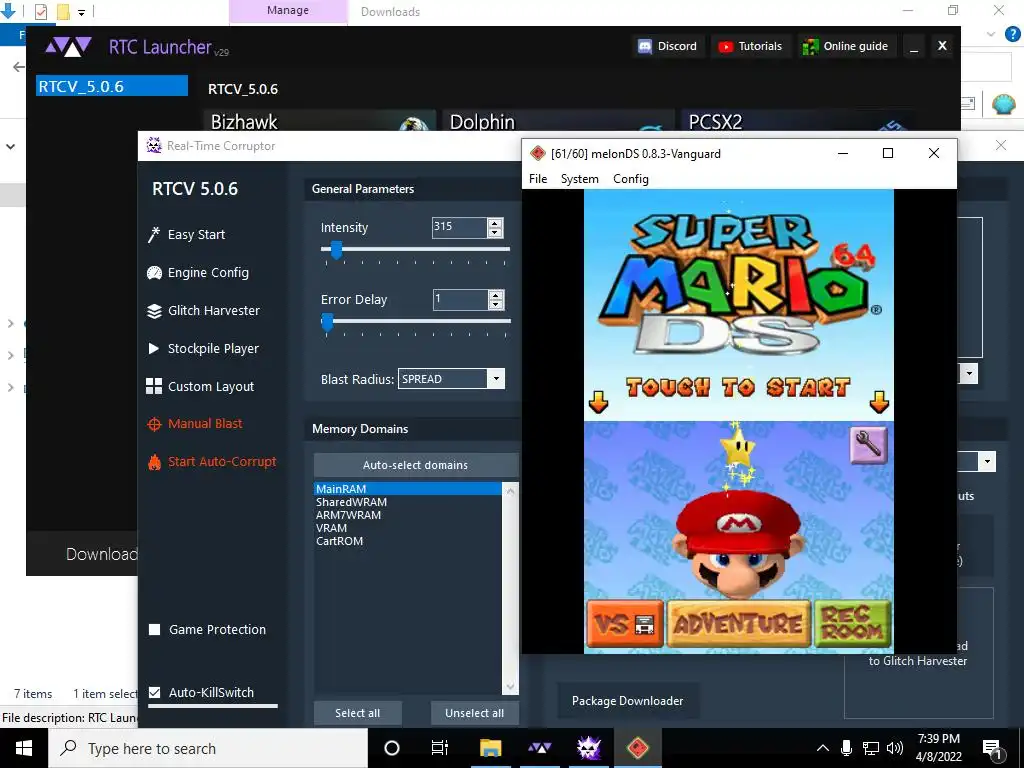
Task: Switch to RTC Launcher in the taskbar
Action: click(539, 748)
